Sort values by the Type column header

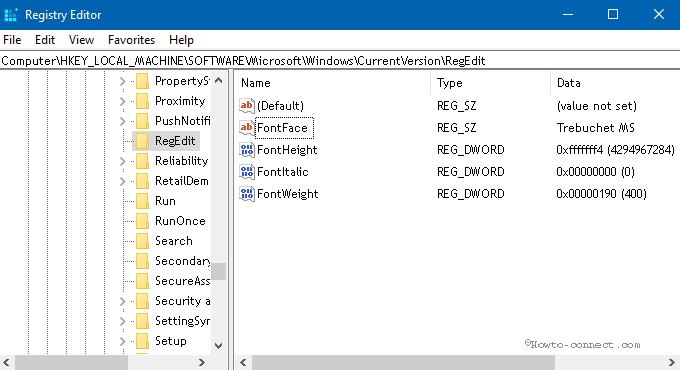pos(490,83)
